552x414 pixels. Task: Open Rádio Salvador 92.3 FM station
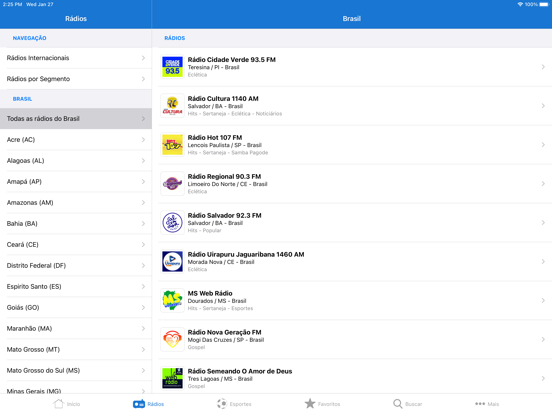pyautogui.click(x=352, y=222)
